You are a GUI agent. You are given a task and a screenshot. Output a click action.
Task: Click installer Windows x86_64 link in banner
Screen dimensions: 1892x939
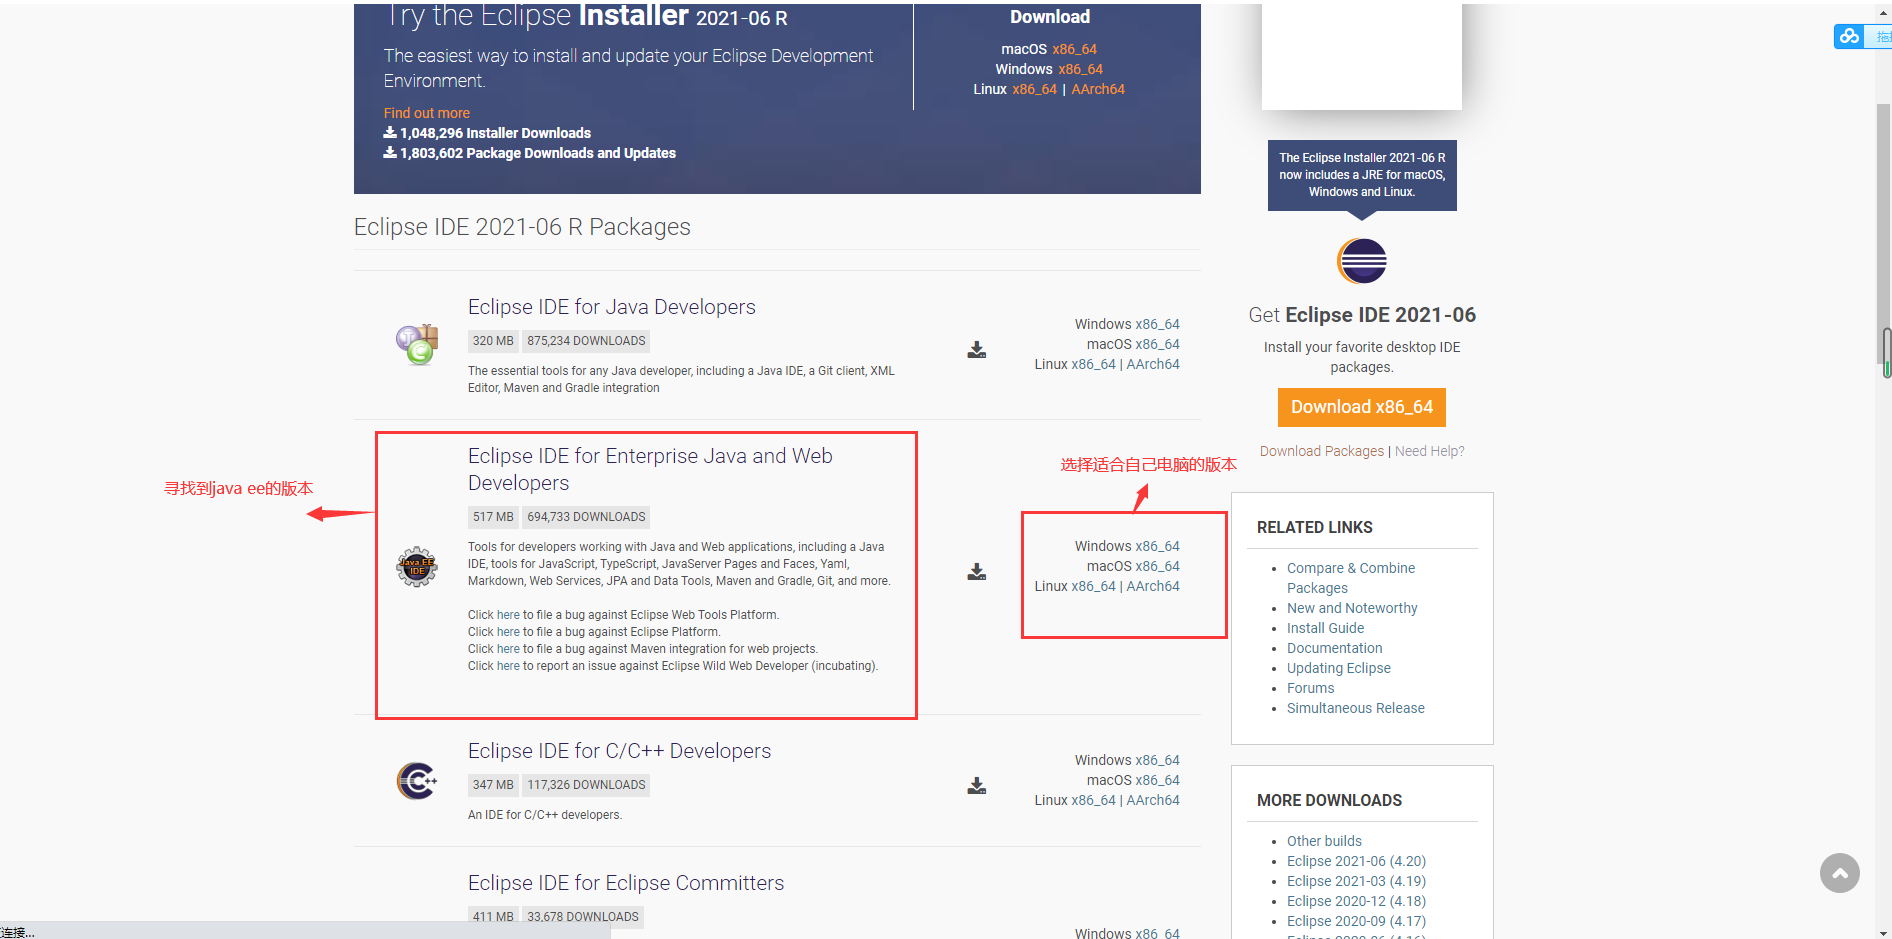1080,69
